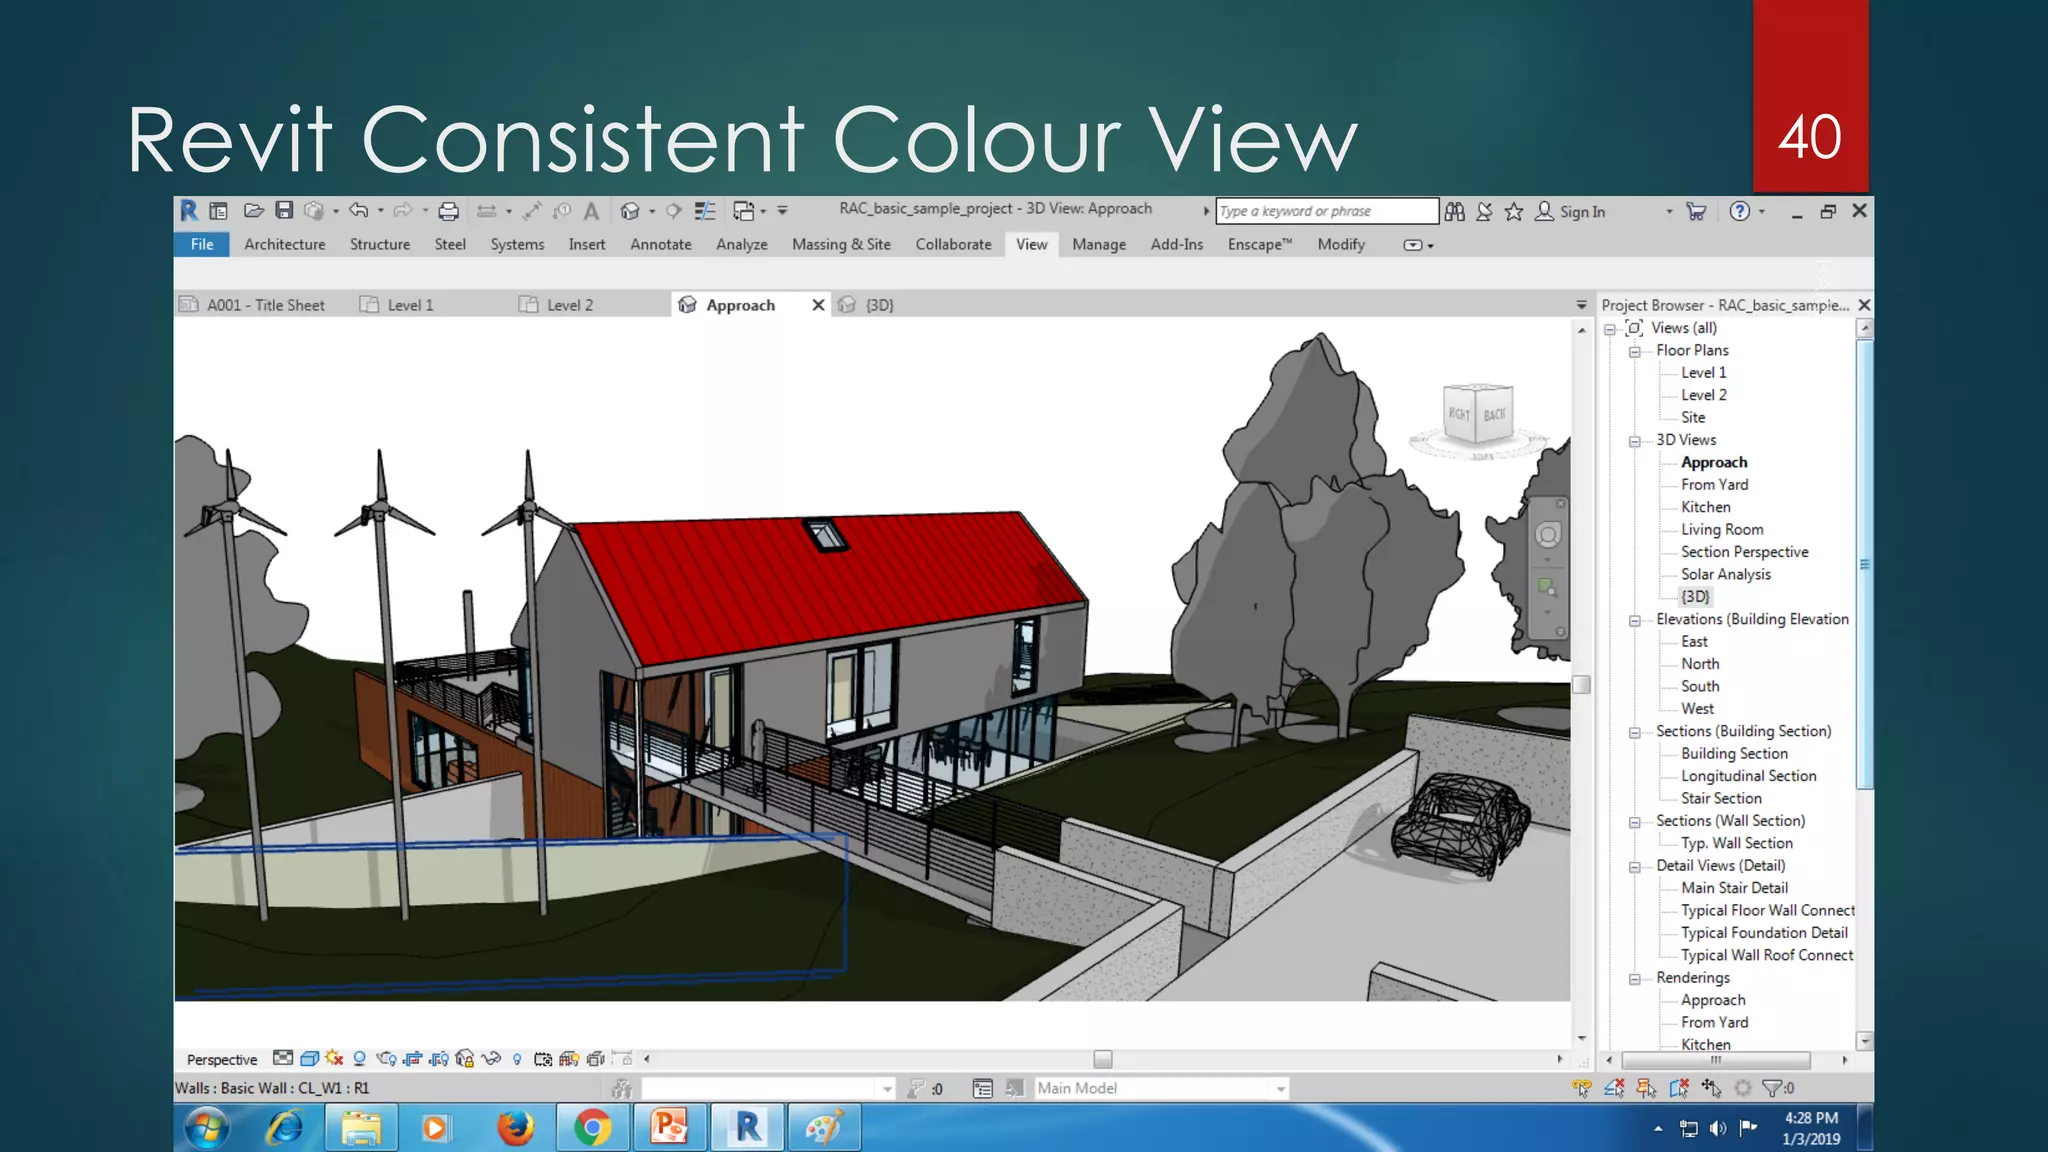The height and width of the screenshot is (1152, 2048).
Task: Toggle Shadows in view control bar
Action: [360, 1058]
